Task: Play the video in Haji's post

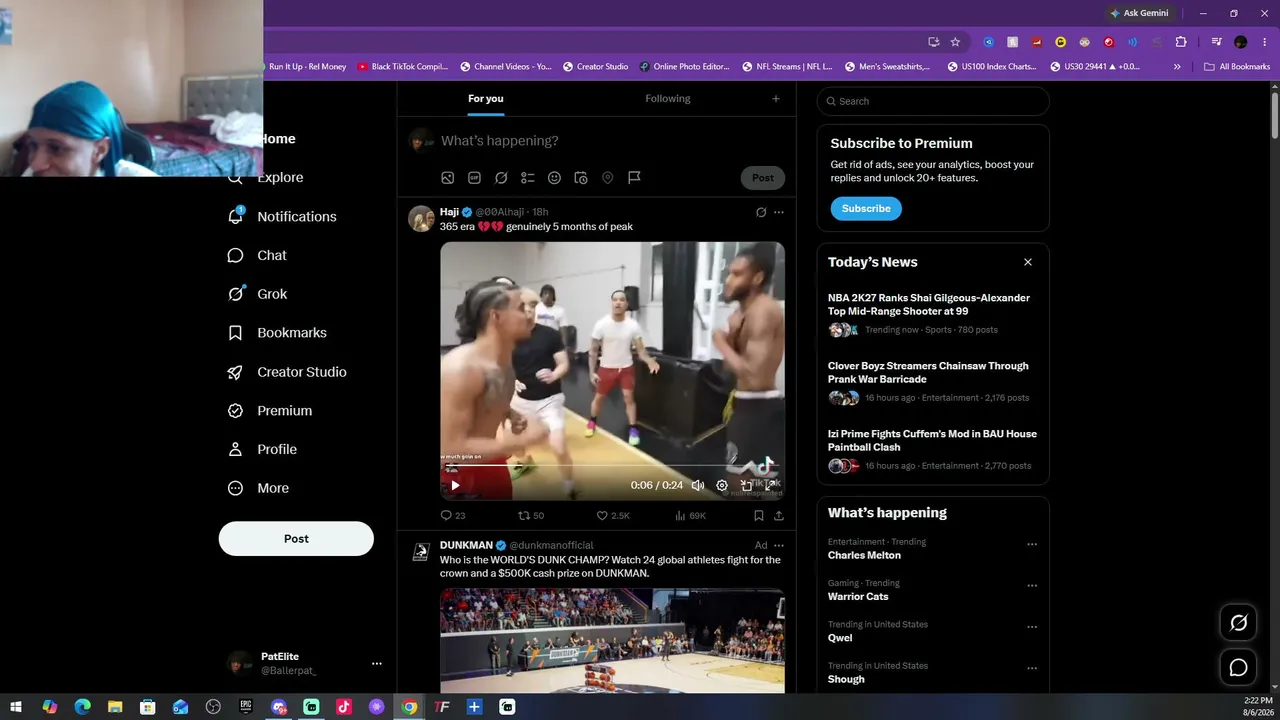Action: coord(455,486)
